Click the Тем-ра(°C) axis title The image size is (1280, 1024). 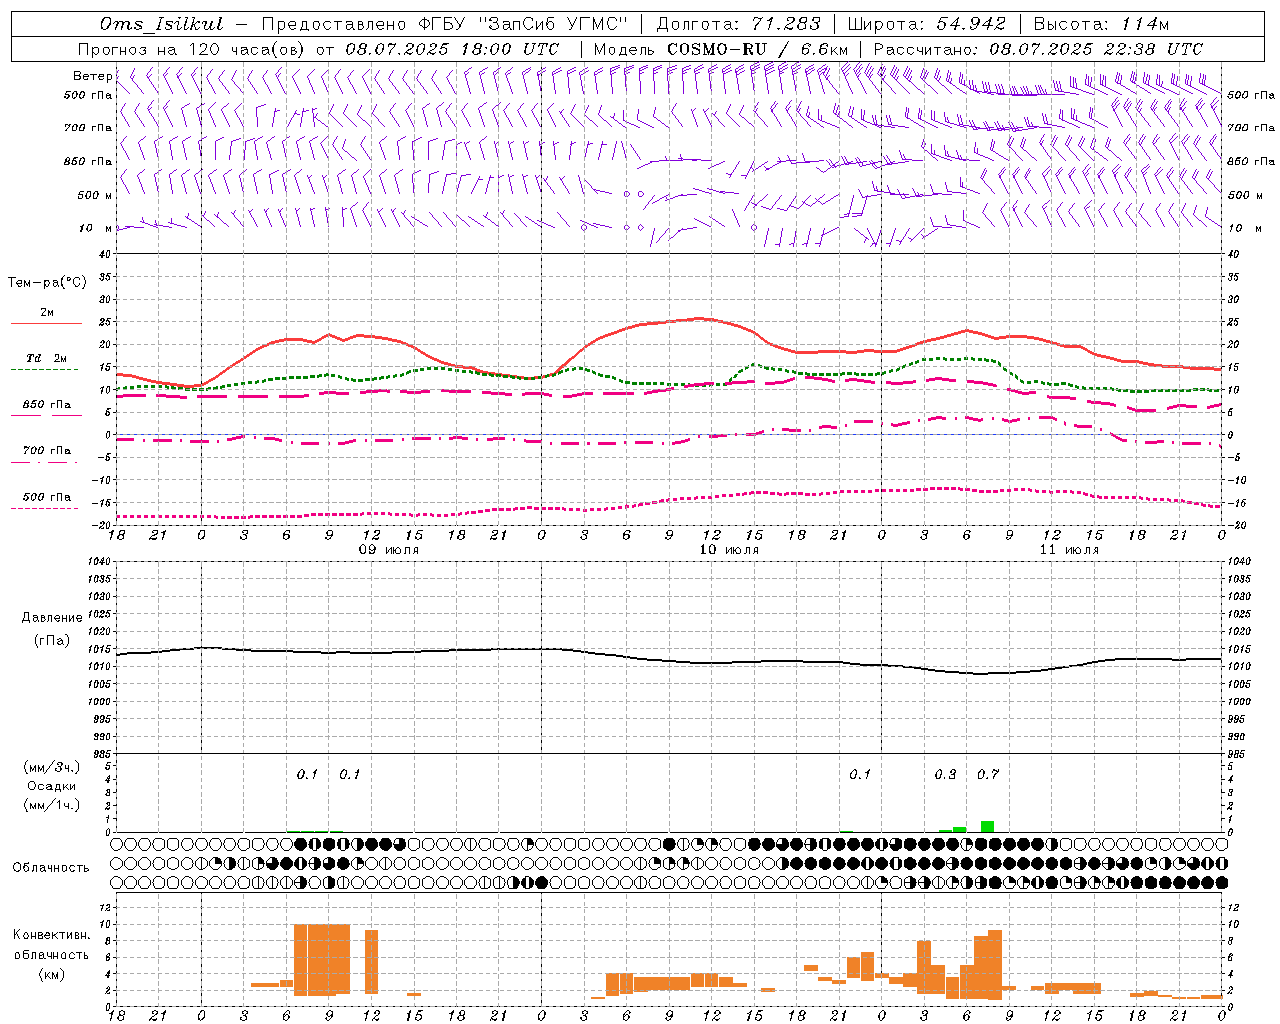pyautogui.click(x=47, y=283)
